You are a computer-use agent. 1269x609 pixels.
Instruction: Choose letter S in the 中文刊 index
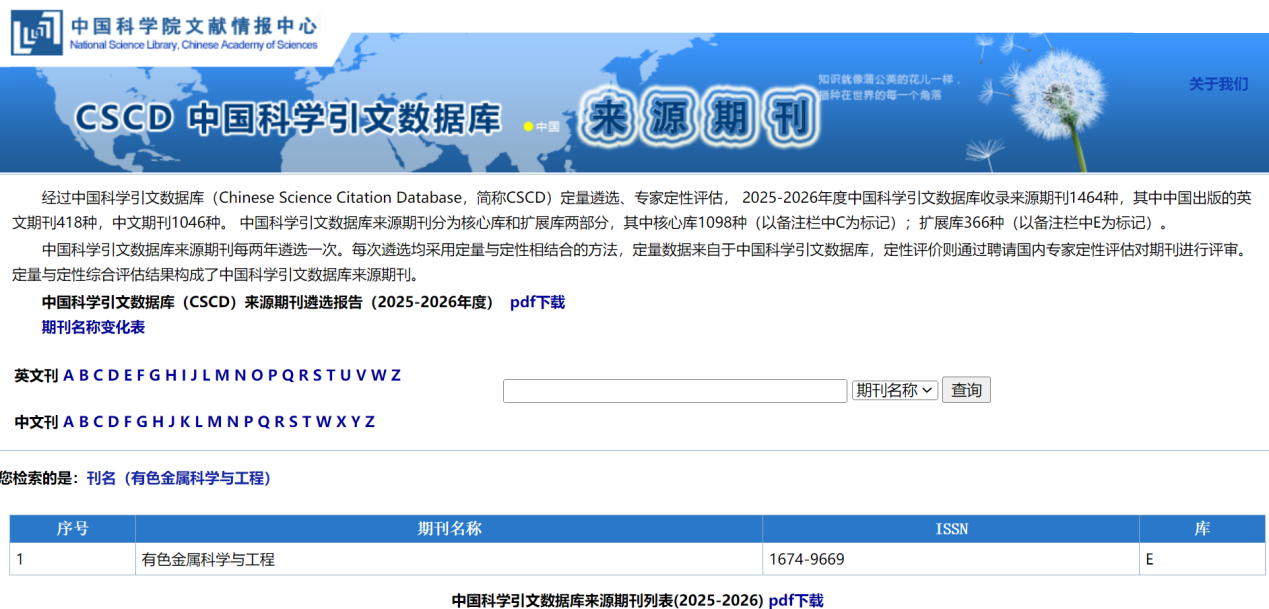[294, 421]
